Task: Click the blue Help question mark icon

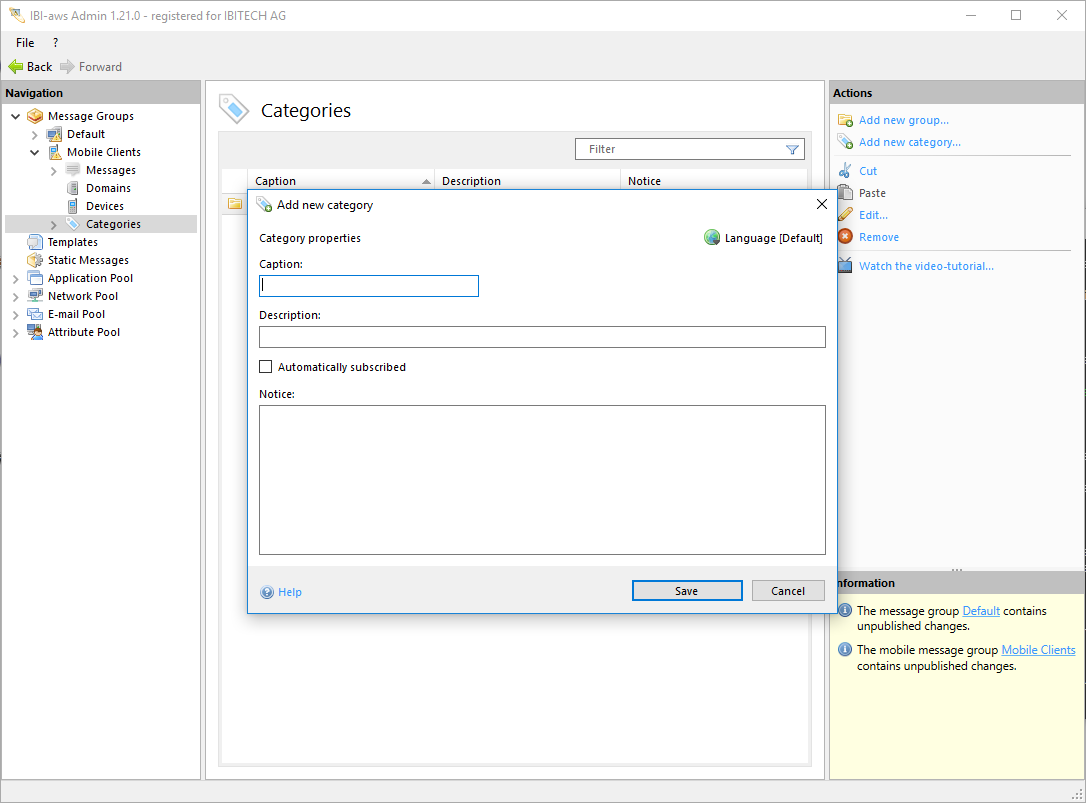Action: (267, 592)
